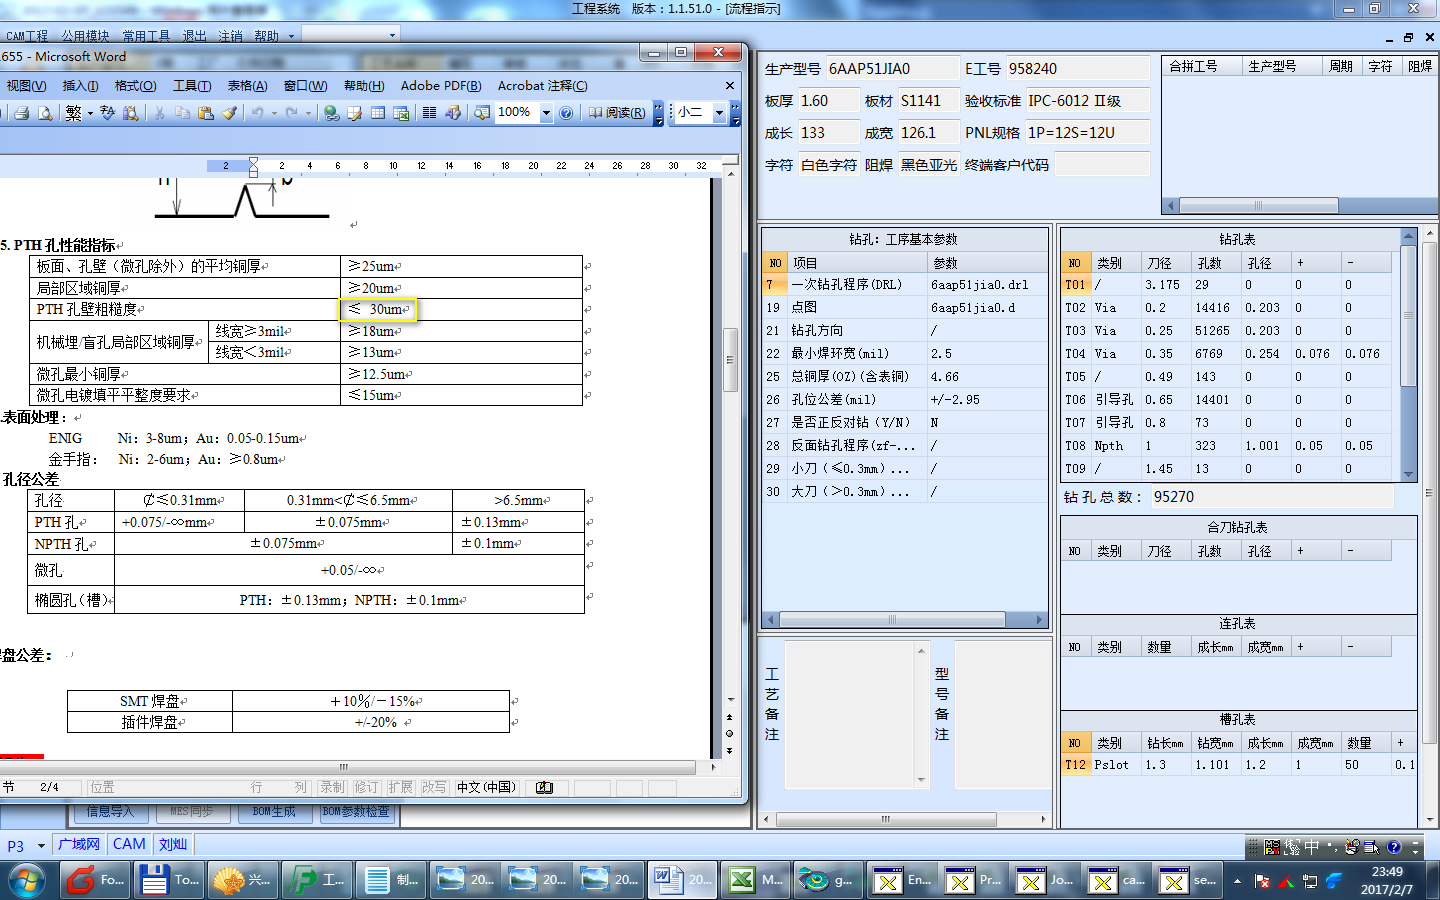The width and height of the screenshot is (1440, 900).
Task: Click the BOM参数检查 button
Action: [x=356, y=812]
